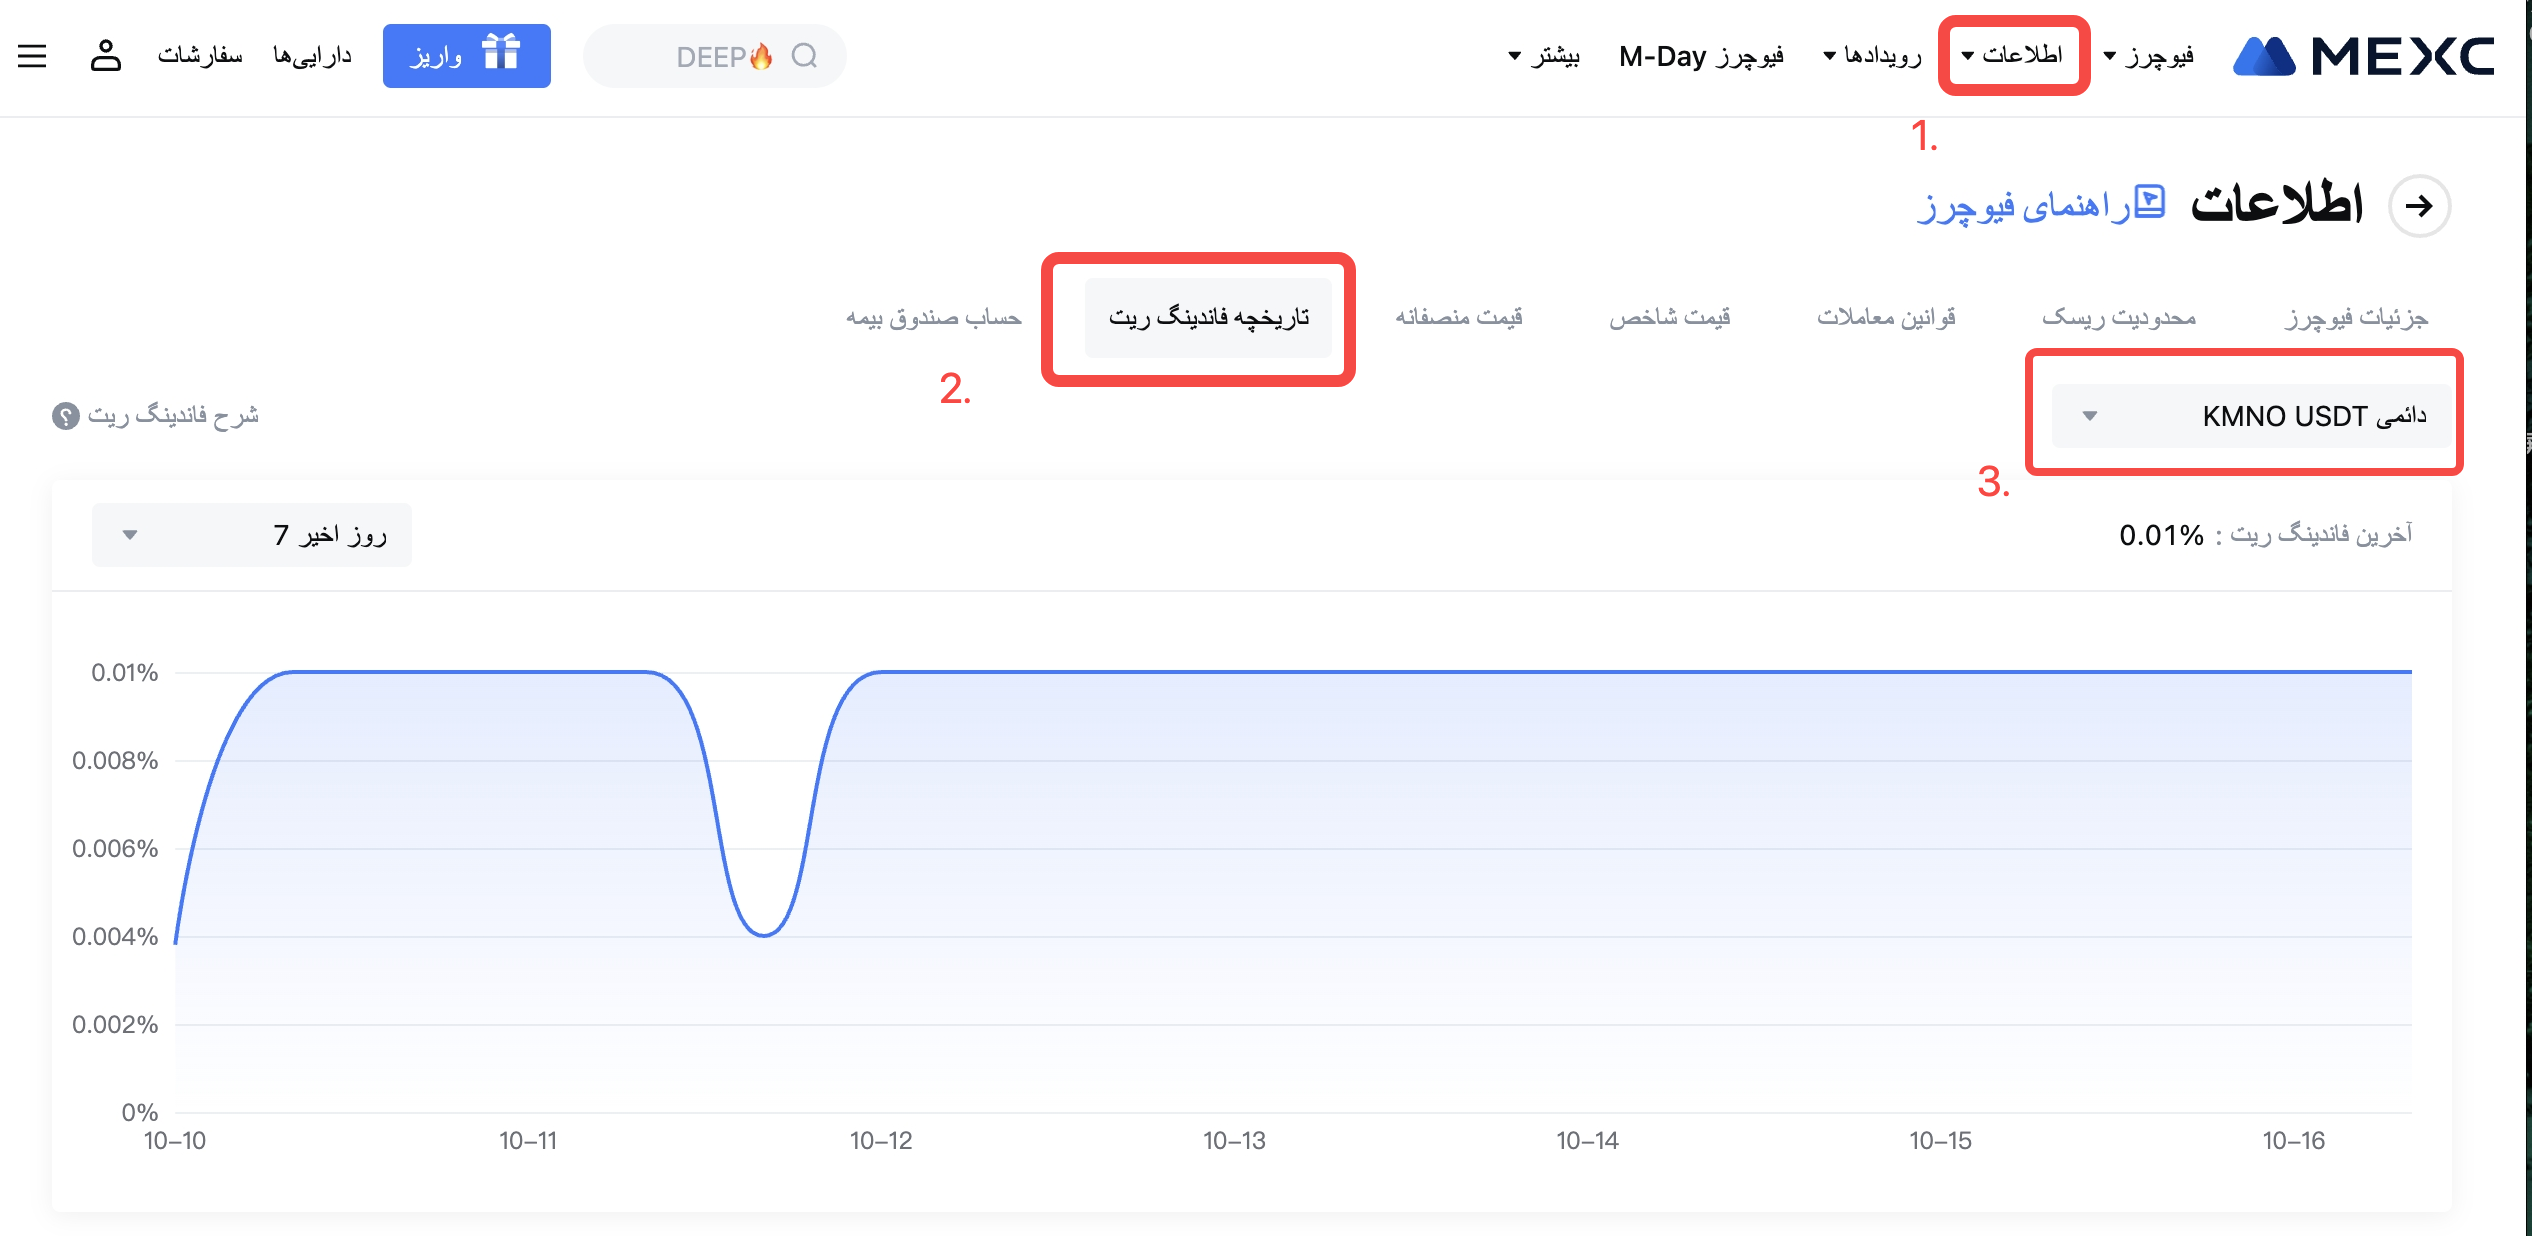
Task: Switch to the حساب صندوق بیمه tab
Action: (x=933, y=318)
